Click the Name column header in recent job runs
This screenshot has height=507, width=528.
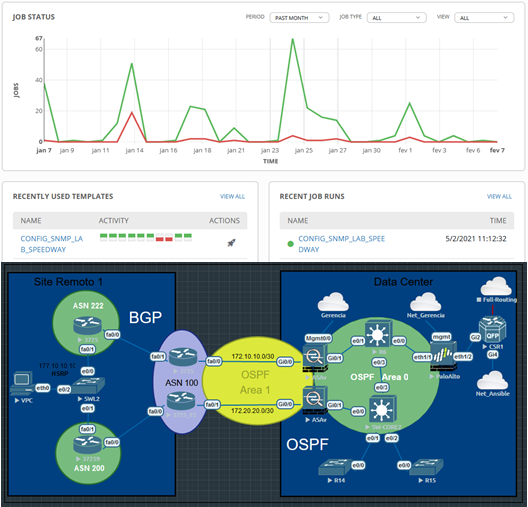(x=298, y=221)
